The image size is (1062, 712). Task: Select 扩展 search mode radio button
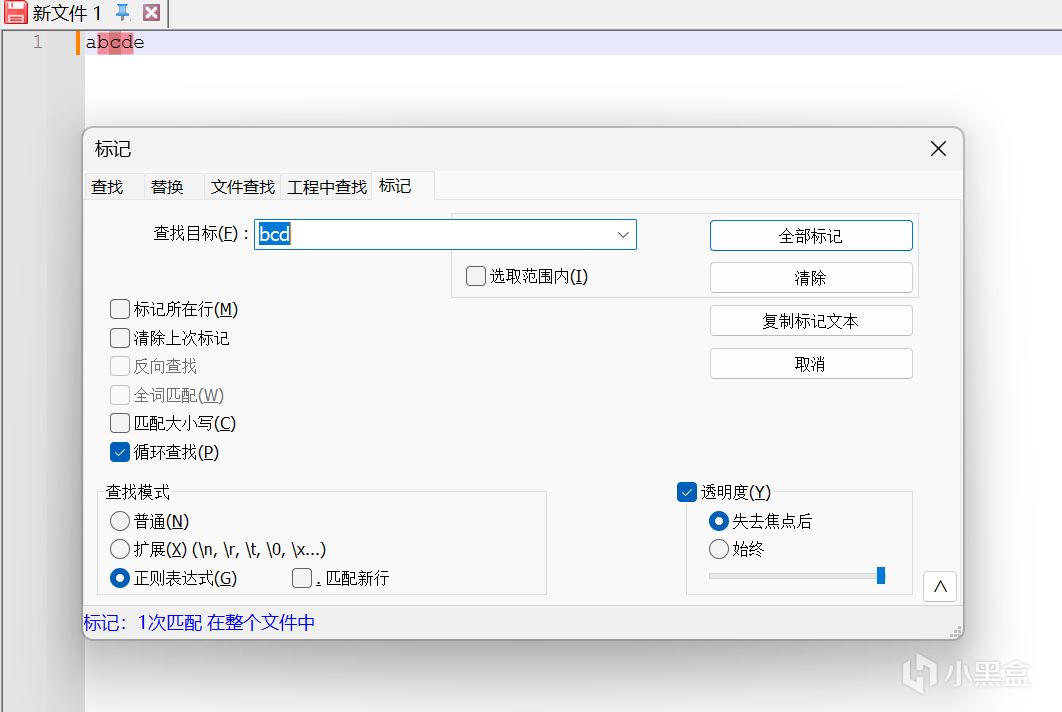click(x=120, y=549)
